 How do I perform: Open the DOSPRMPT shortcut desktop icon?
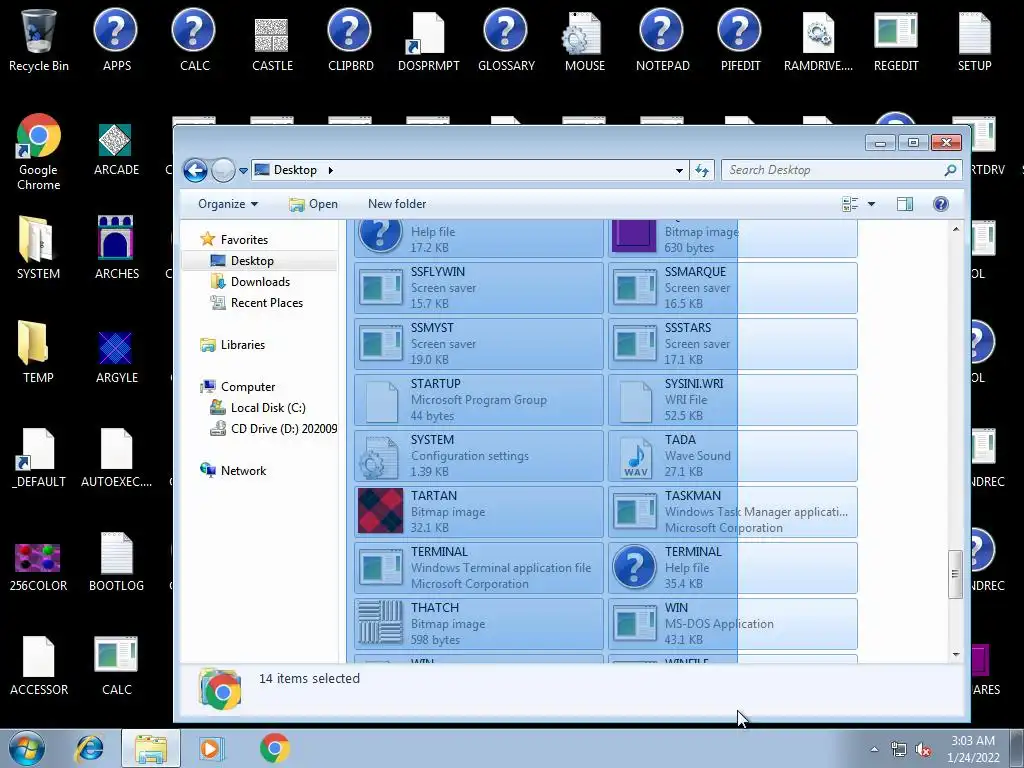428,40
